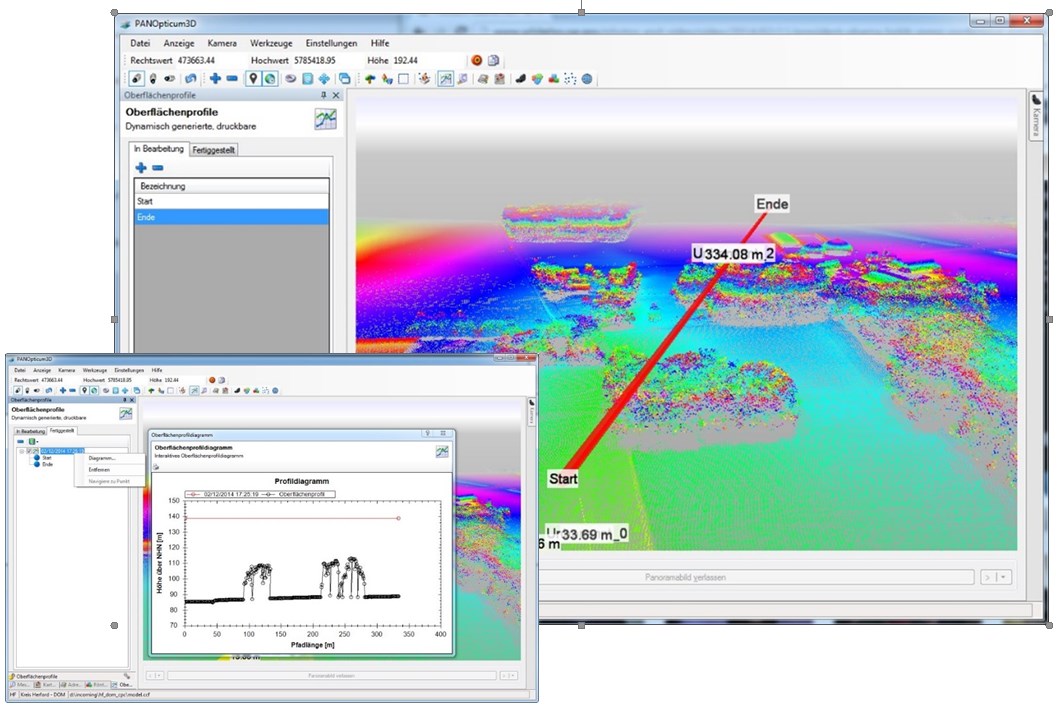Screen dimensions: 1057x710
Task: Open the Datei menu in the large window
Action: pos(140,43)
